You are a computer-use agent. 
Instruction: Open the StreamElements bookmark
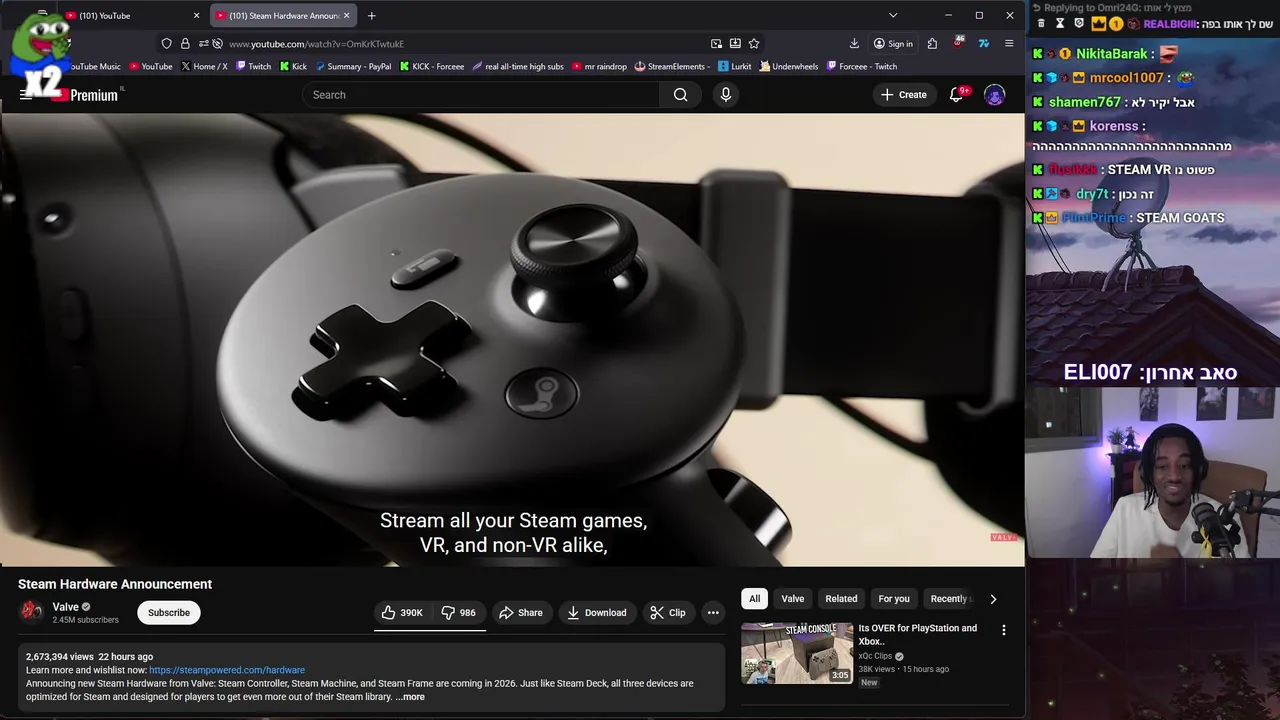672,67
